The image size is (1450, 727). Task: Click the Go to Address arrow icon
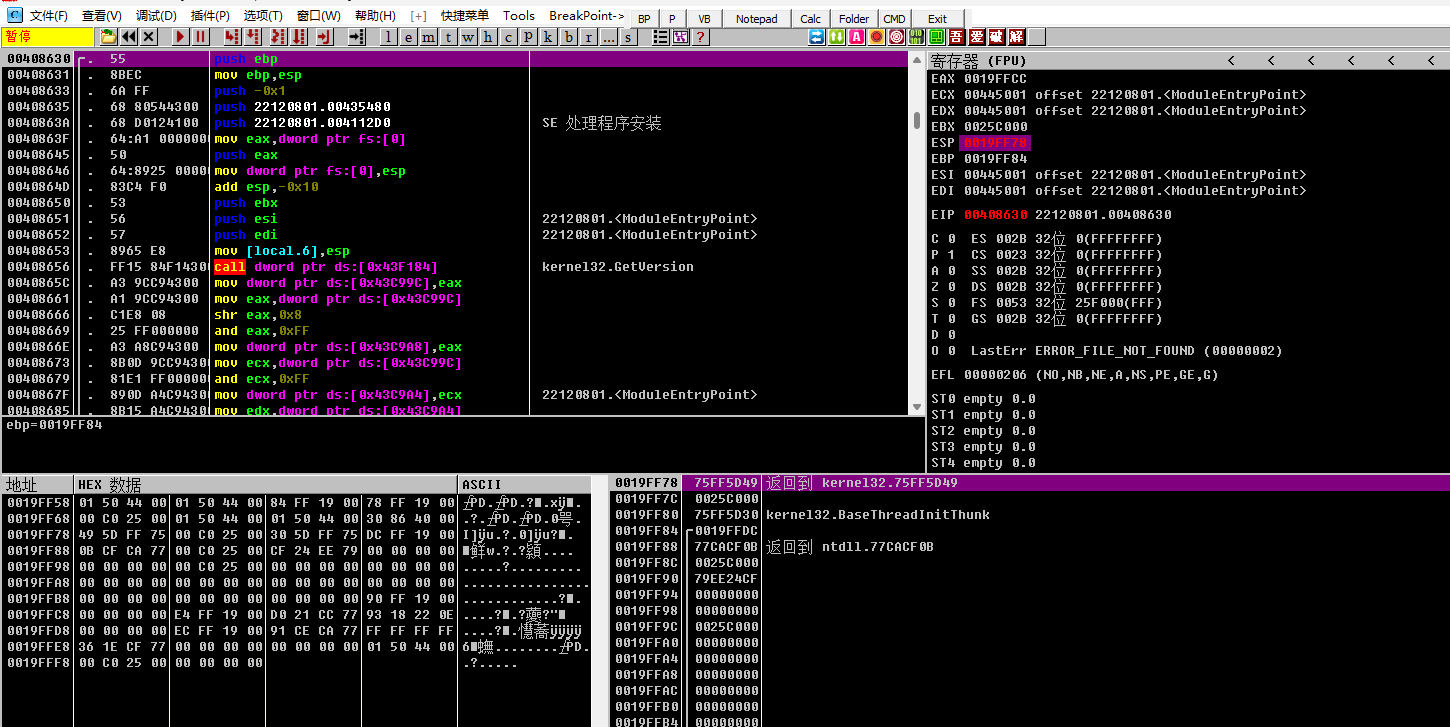[356, 37]
